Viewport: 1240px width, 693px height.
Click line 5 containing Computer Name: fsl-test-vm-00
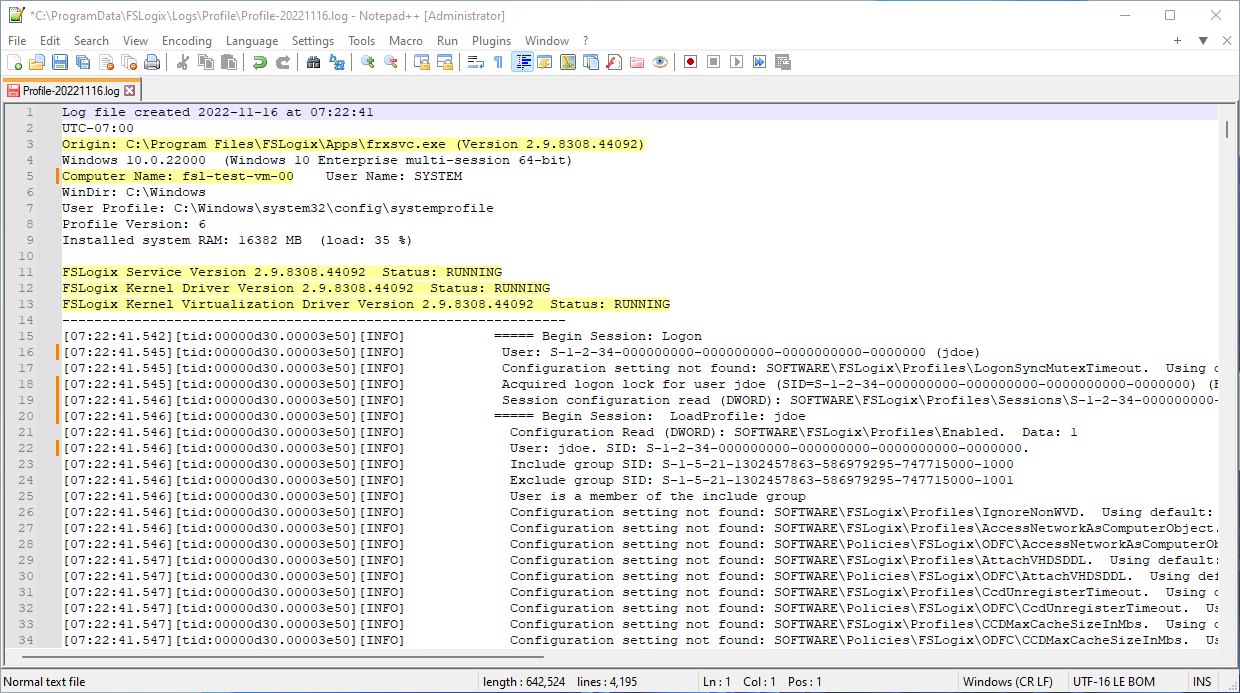[x=262, y=176]
